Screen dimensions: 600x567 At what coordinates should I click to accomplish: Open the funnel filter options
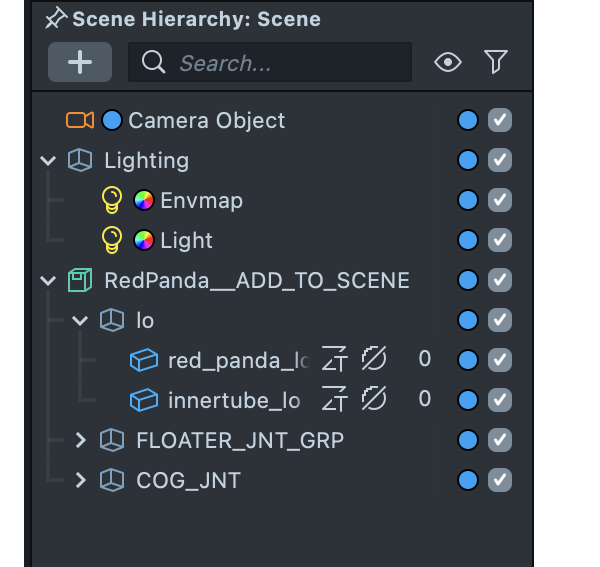pyautogui.click(x=496, y=62)
